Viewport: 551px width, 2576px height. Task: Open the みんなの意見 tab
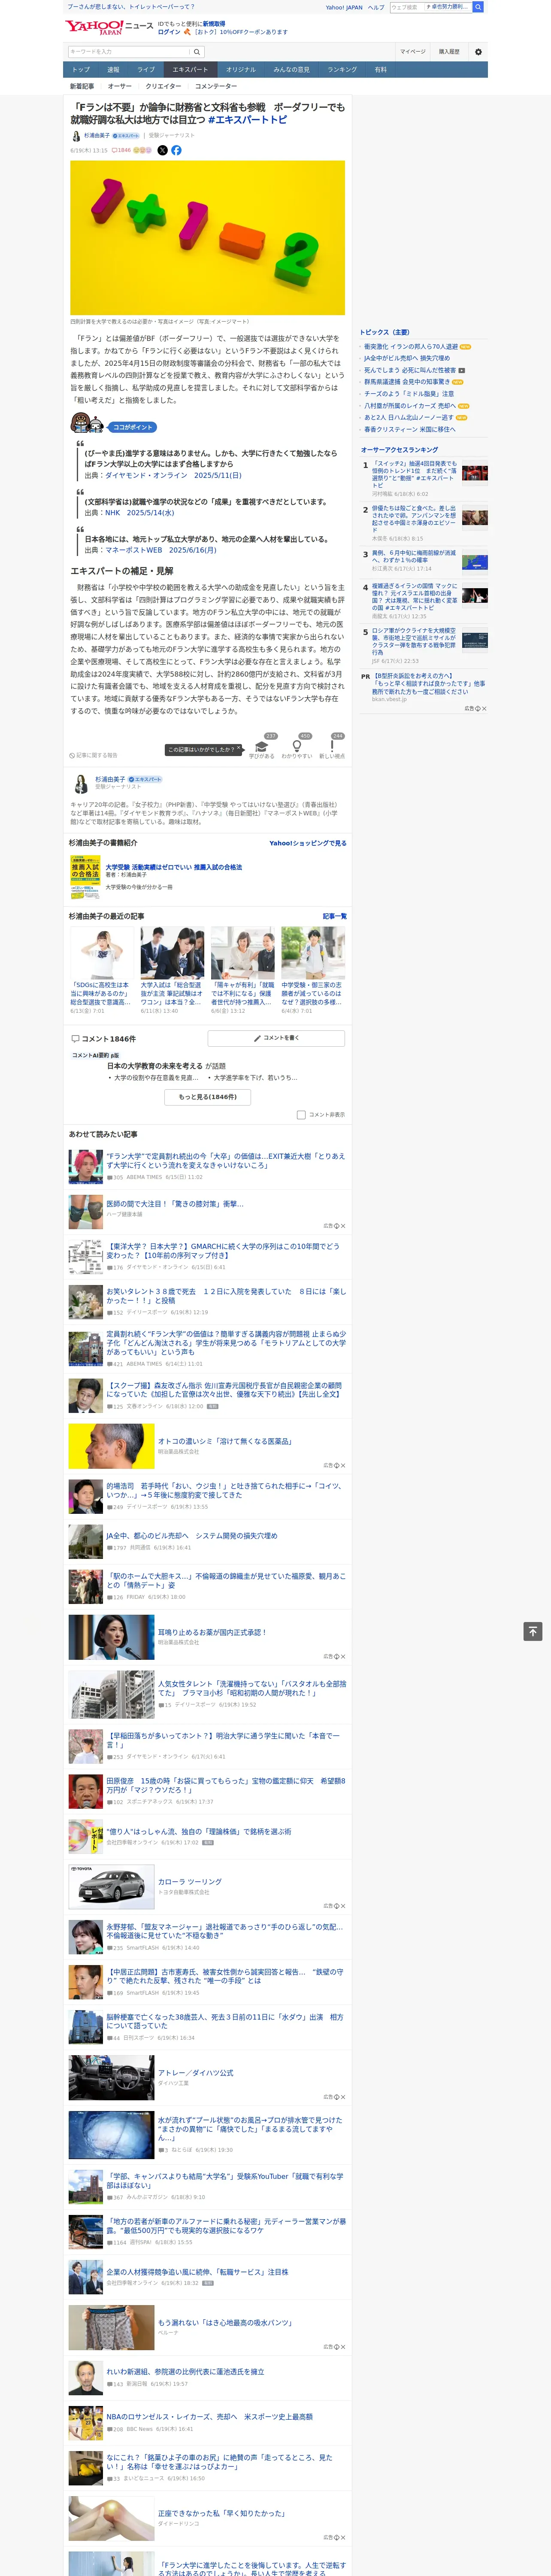[292, 70]
